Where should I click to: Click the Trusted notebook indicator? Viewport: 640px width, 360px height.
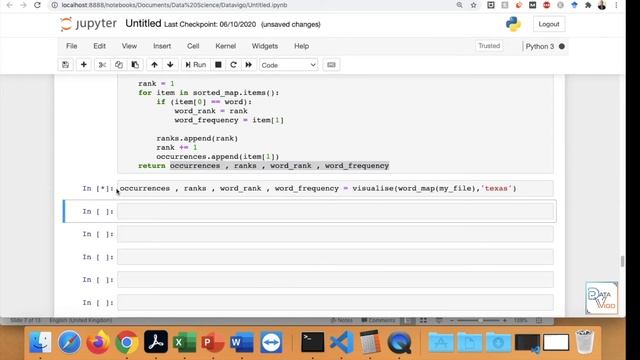click(489, 46)
